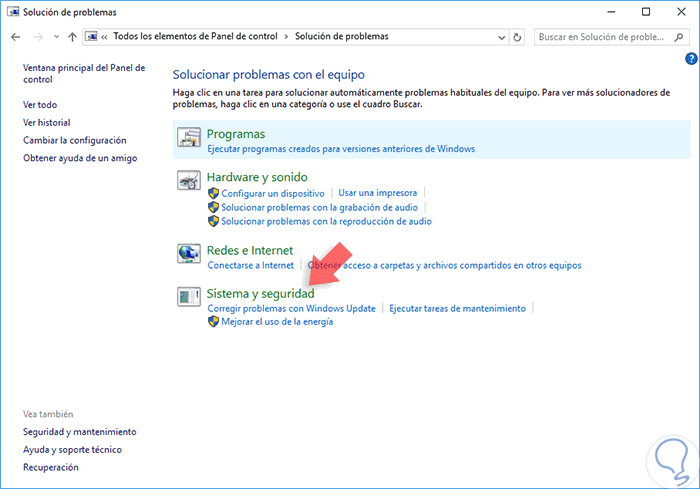
Task: Click the window title bar icon
Action: click(x=13, y=12)
